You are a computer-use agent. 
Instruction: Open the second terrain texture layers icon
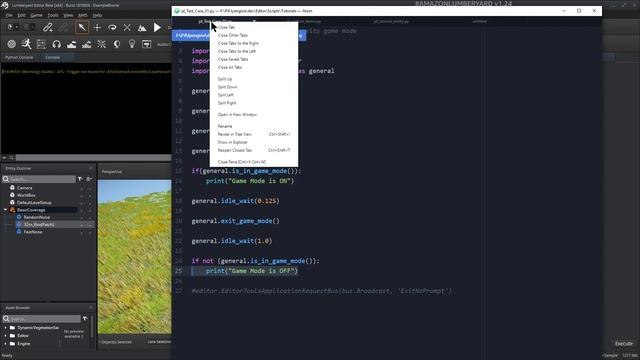(87, 44)
